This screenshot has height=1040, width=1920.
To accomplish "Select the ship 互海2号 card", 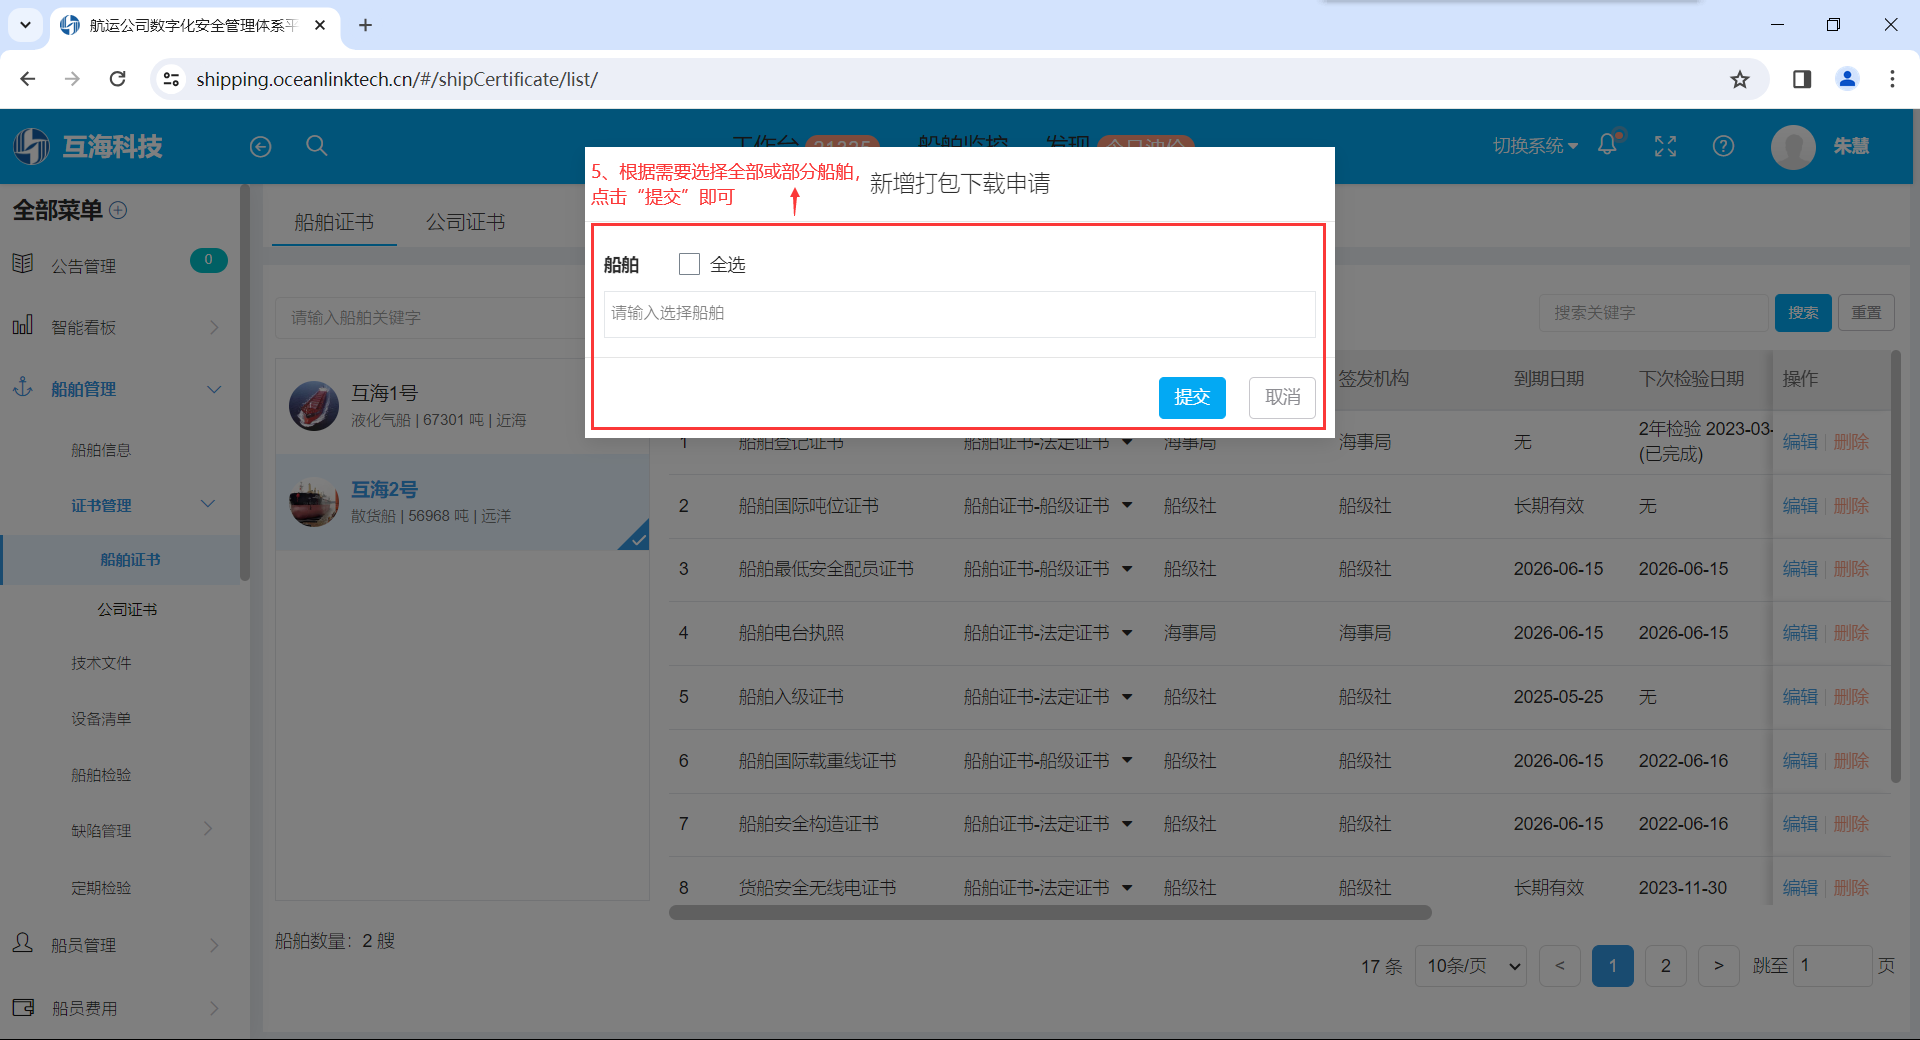I will click(462, 502).
